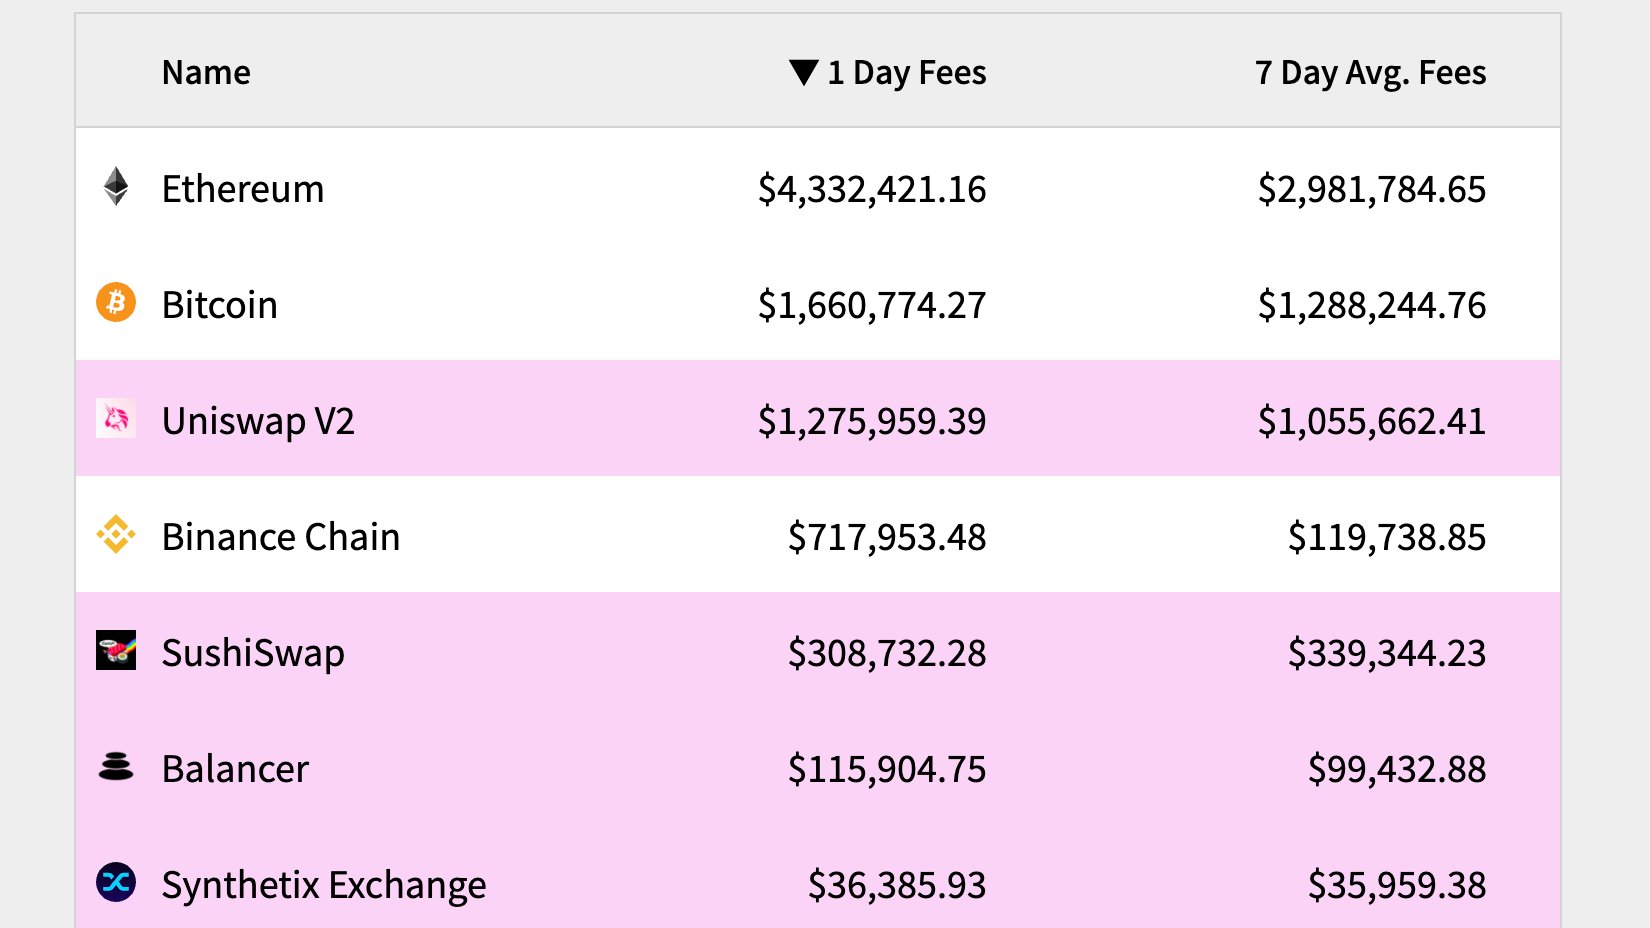The width and height of the screenshot is (1650, 928).
Task: Click the yellow Binance Chain icon
Action: 116,534
